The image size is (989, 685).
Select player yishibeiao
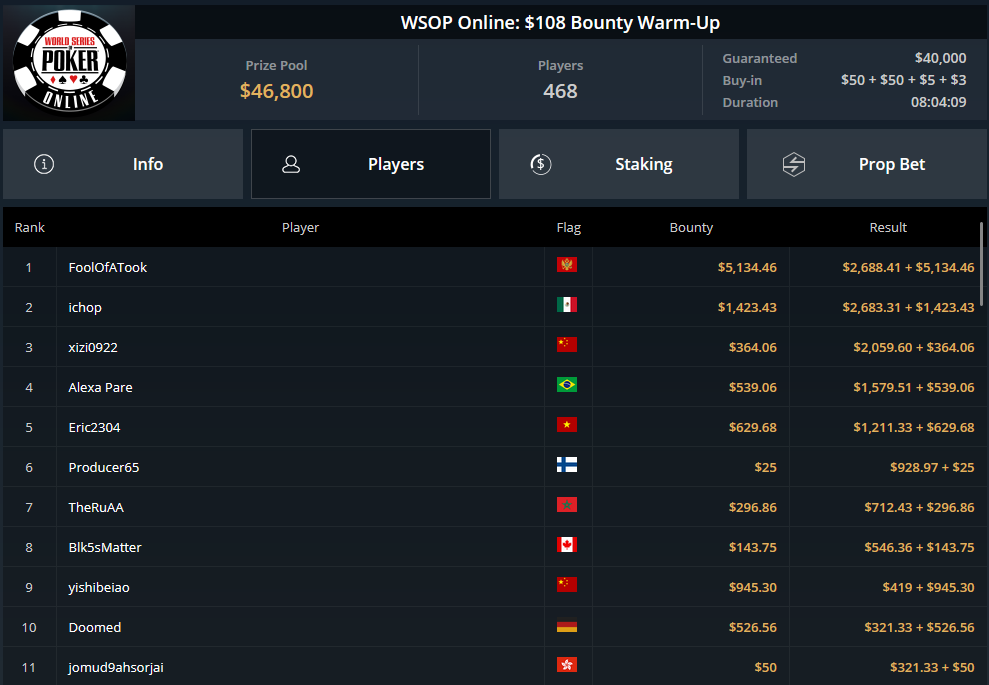(x=99, y=588)
